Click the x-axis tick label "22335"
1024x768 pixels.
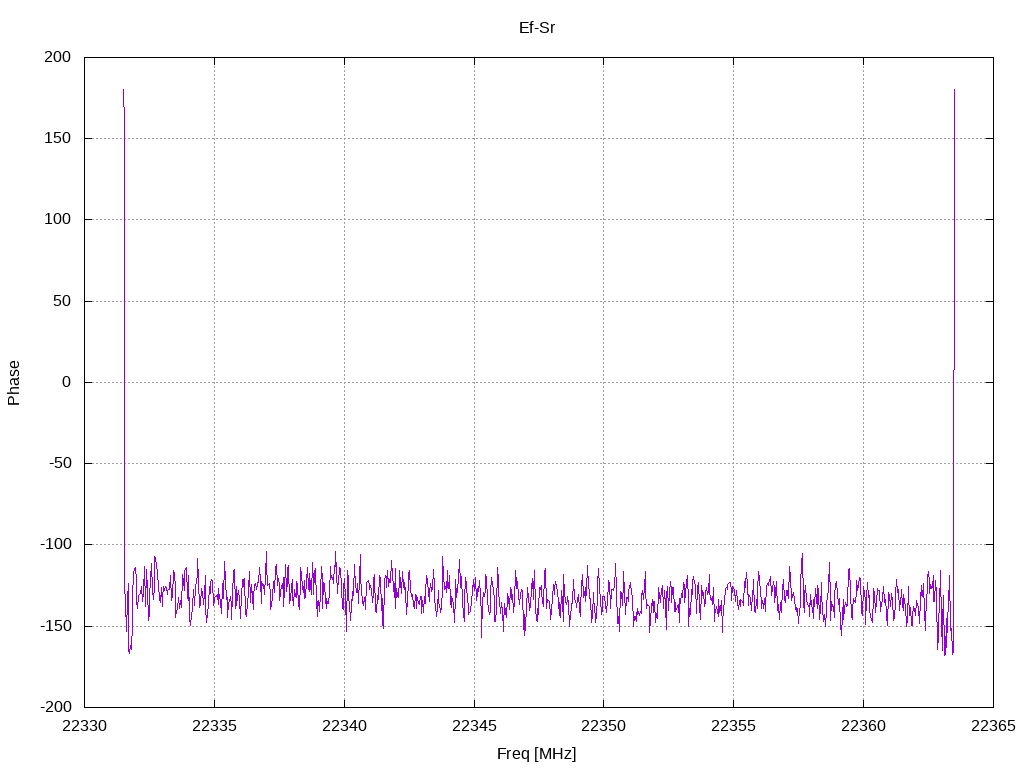pos(214,726)
